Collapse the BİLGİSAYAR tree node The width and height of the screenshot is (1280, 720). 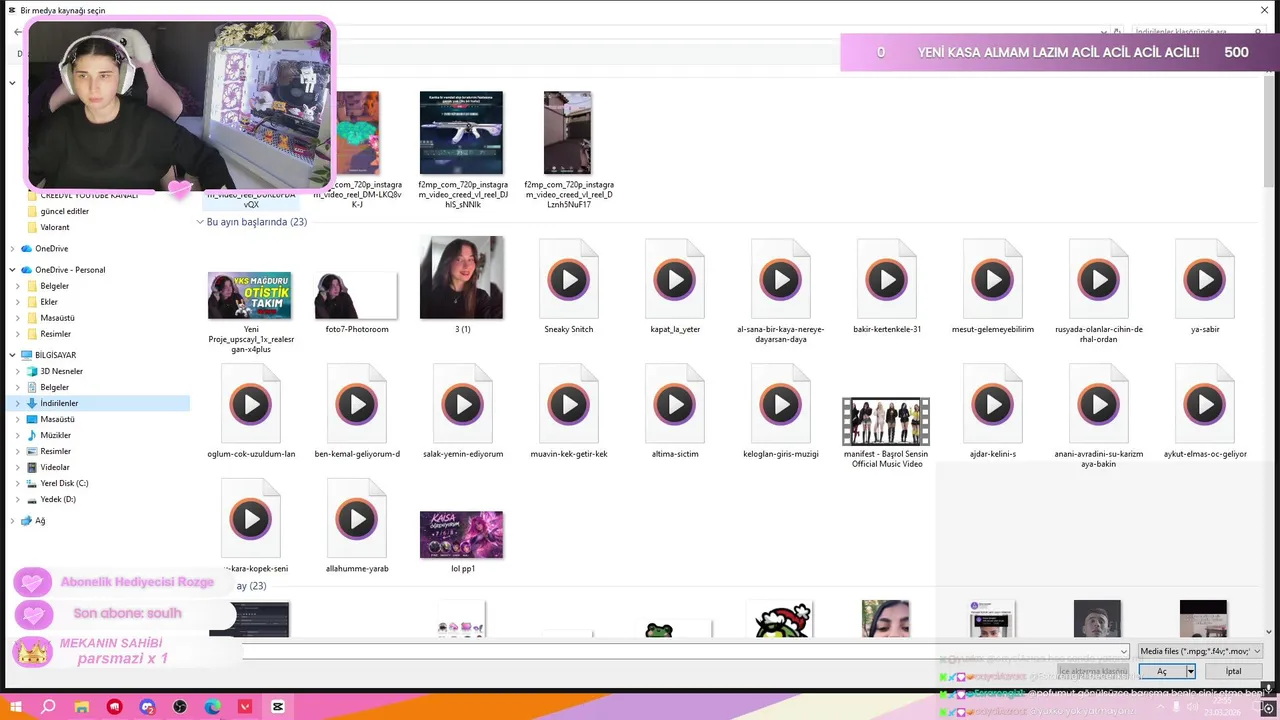(12, 355)
